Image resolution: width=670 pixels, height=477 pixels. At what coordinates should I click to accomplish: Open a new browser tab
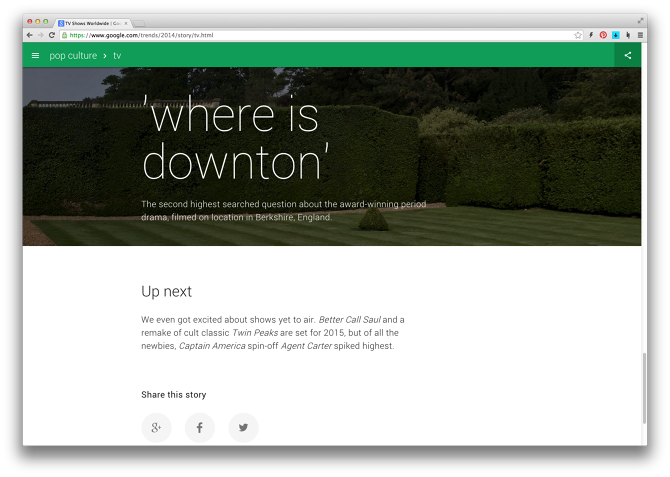(x=140, y=22)
